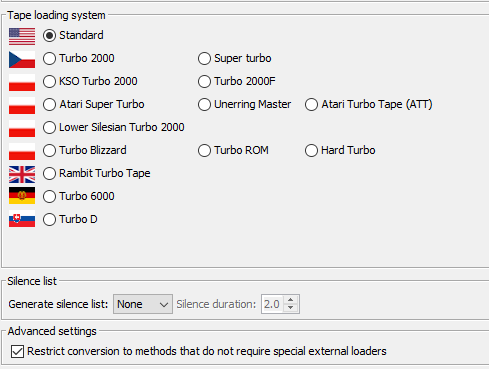
Task: Click the Polish flag beside Turbo Blizzard
Action: click(22, 151)
